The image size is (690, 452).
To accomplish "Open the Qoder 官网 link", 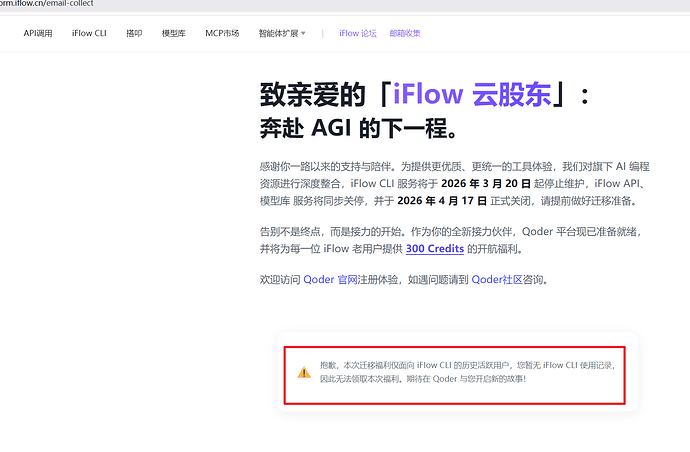I will (x=330, y=279).
